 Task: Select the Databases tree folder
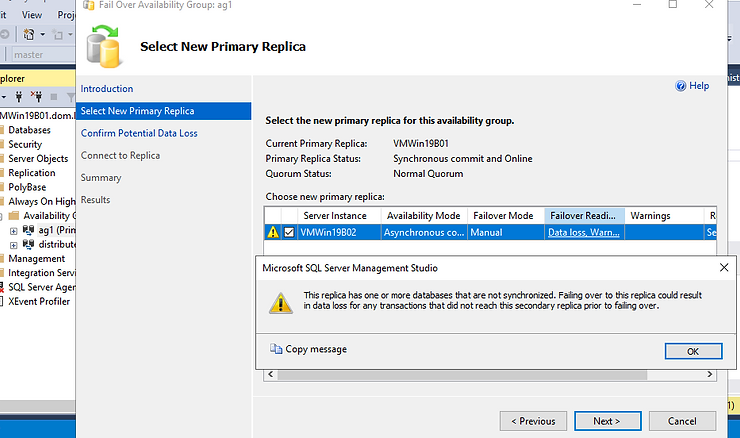(x=29, y=130)
